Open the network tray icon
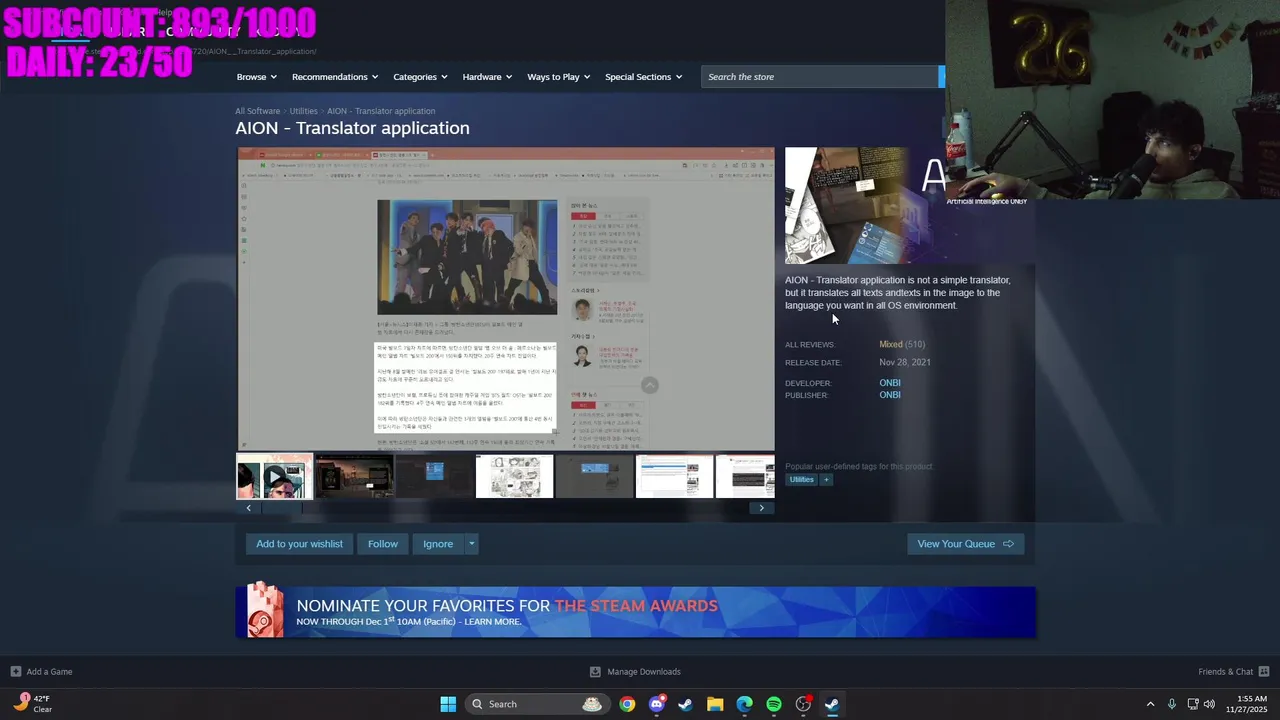Screen dimensions: 1280x720 point(1192,704)
